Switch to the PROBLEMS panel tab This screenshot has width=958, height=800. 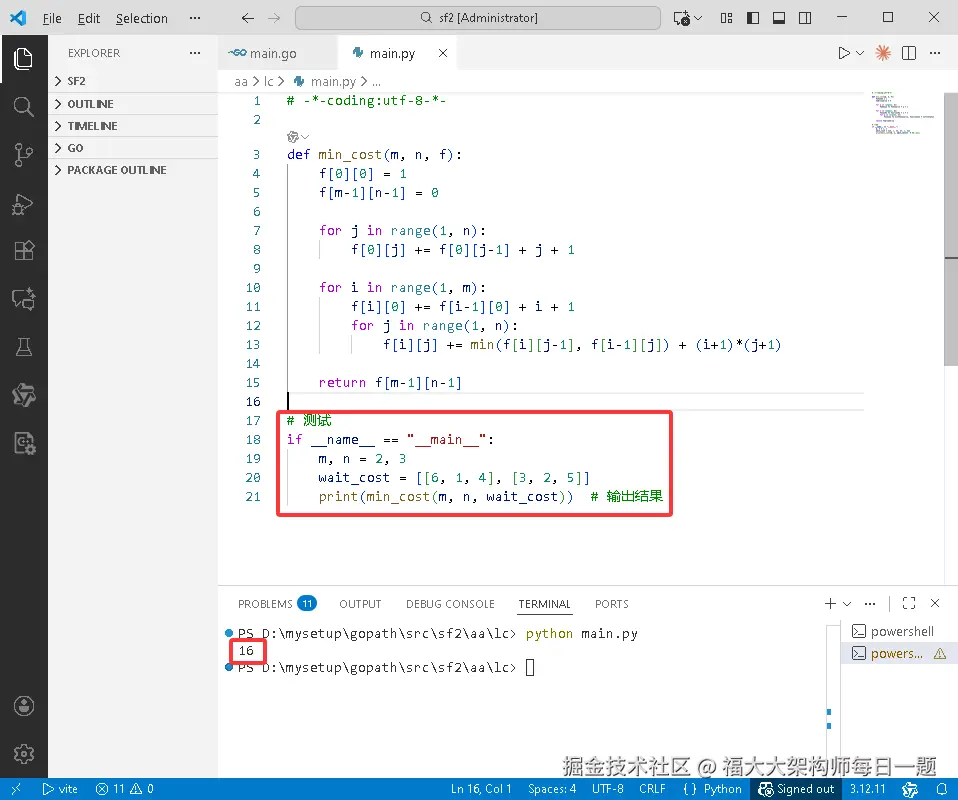(277, 604)
